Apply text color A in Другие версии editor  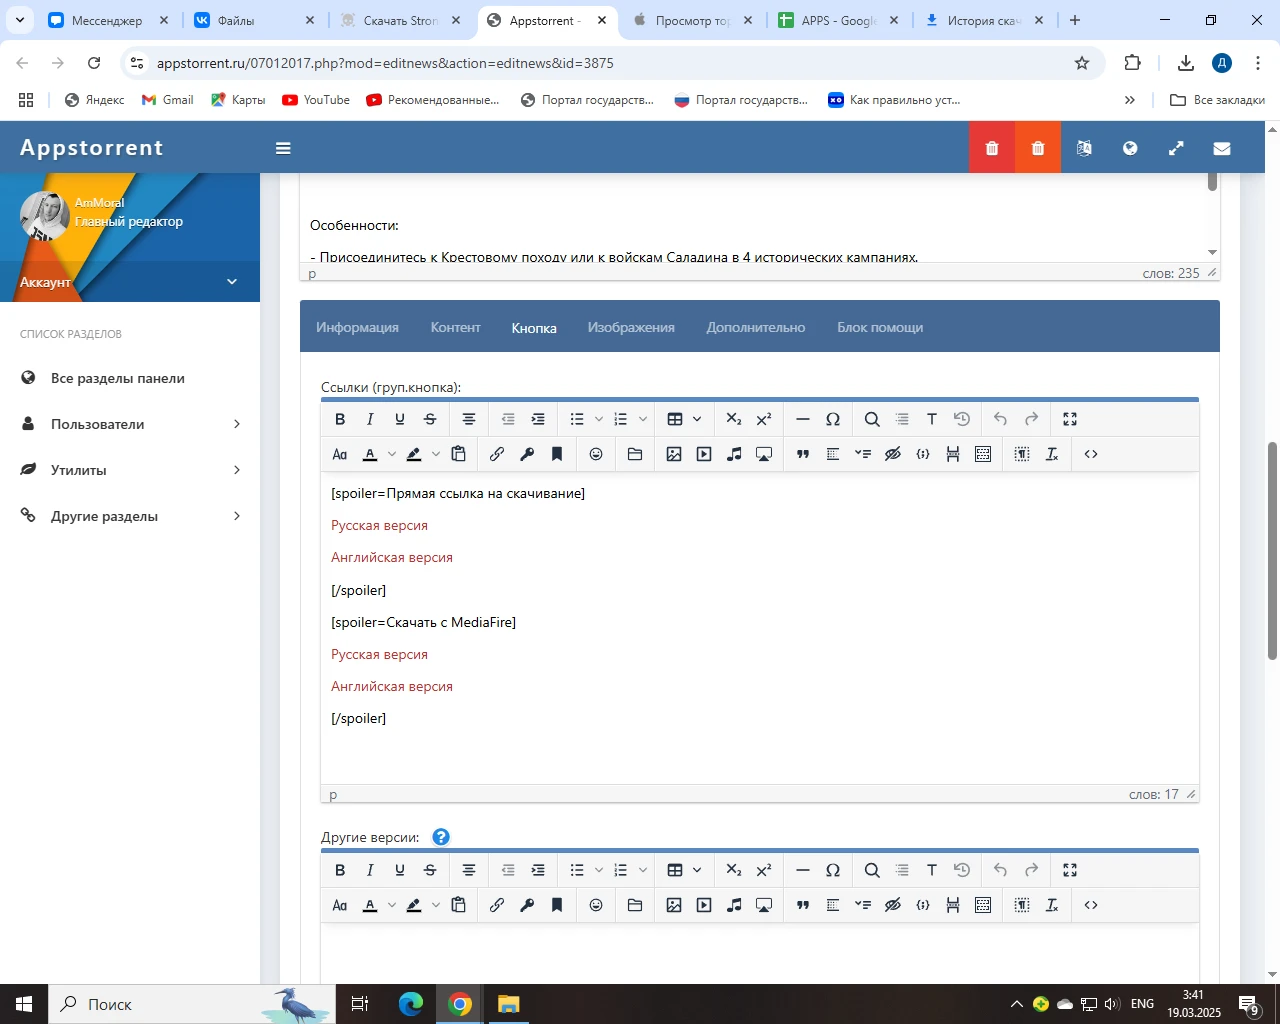370,905
